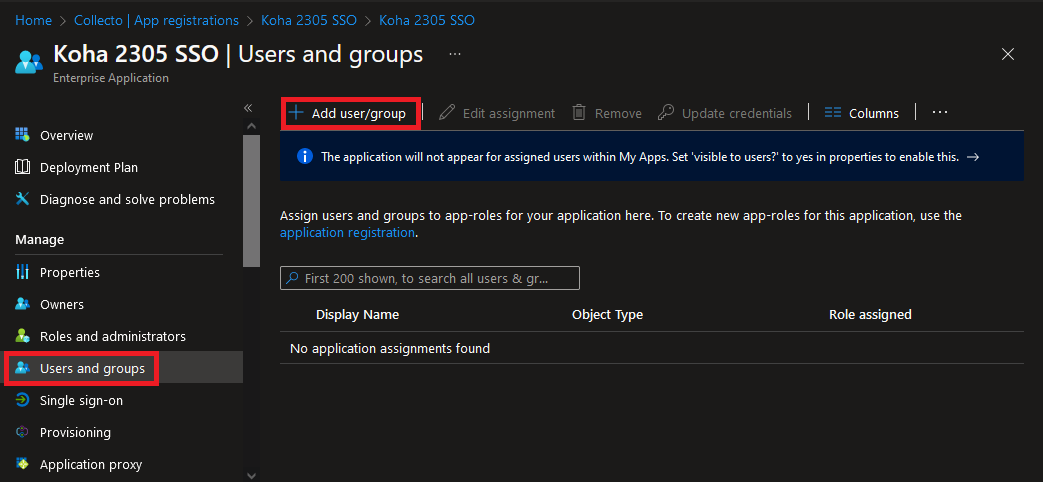The image size is (1043, 482).
Task: Select the Users and groups sidebar icon
Action: [x=22, y=368]
